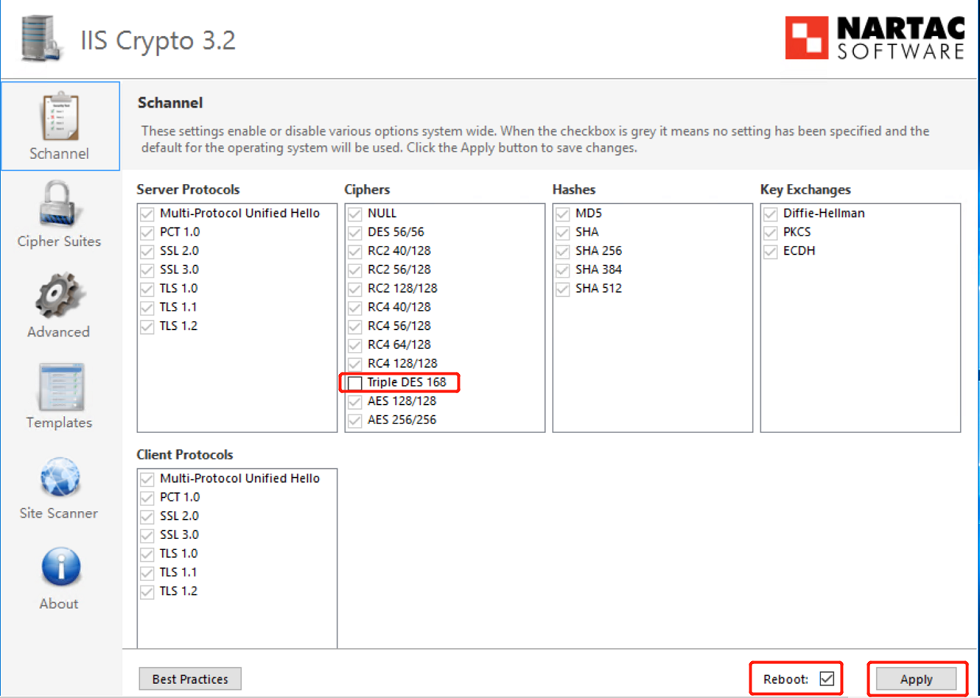The height and width of the screenshot is (698, 980).
Task: Click the Server Protocols heading
Action: pos(188,189)
